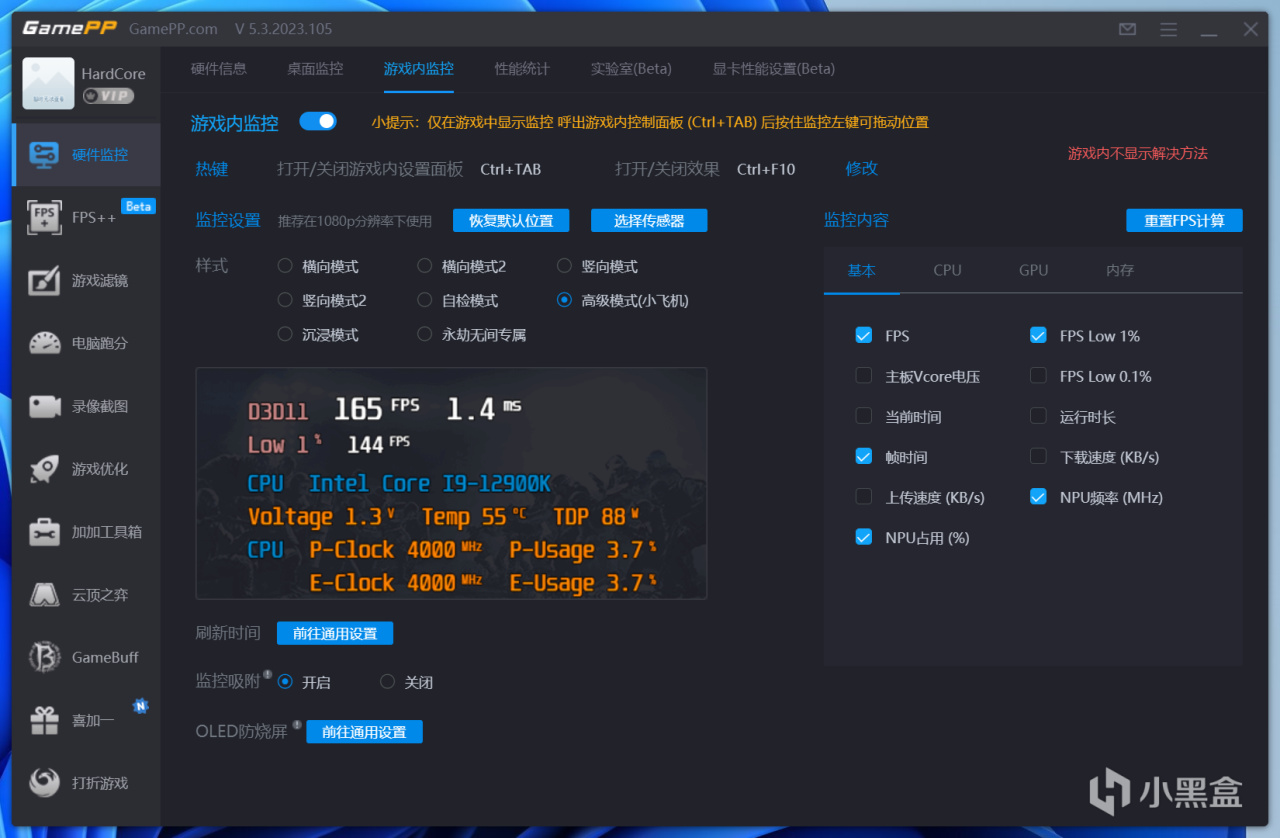
Task: Click 前往通用设置 next to 刷新时间
Action: tap(335, 633)
